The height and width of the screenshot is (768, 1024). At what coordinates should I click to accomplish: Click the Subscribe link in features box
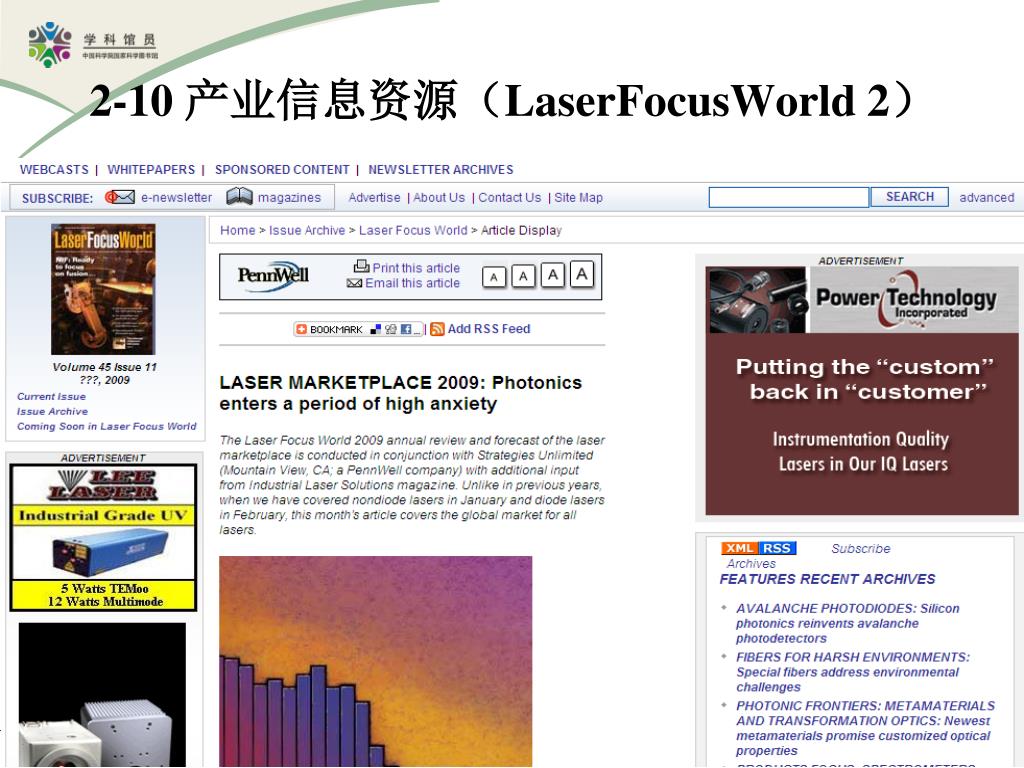point(861,549)
